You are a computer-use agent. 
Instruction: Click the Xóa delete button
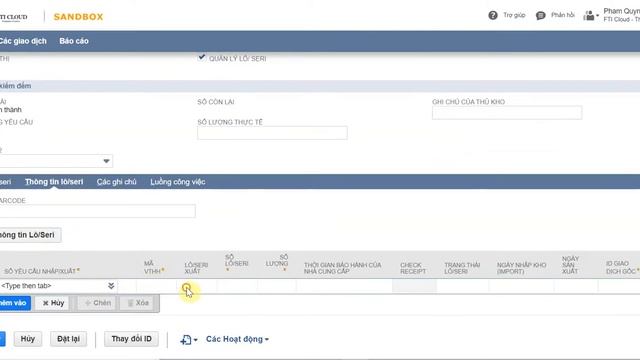click(x=138, y=303)
